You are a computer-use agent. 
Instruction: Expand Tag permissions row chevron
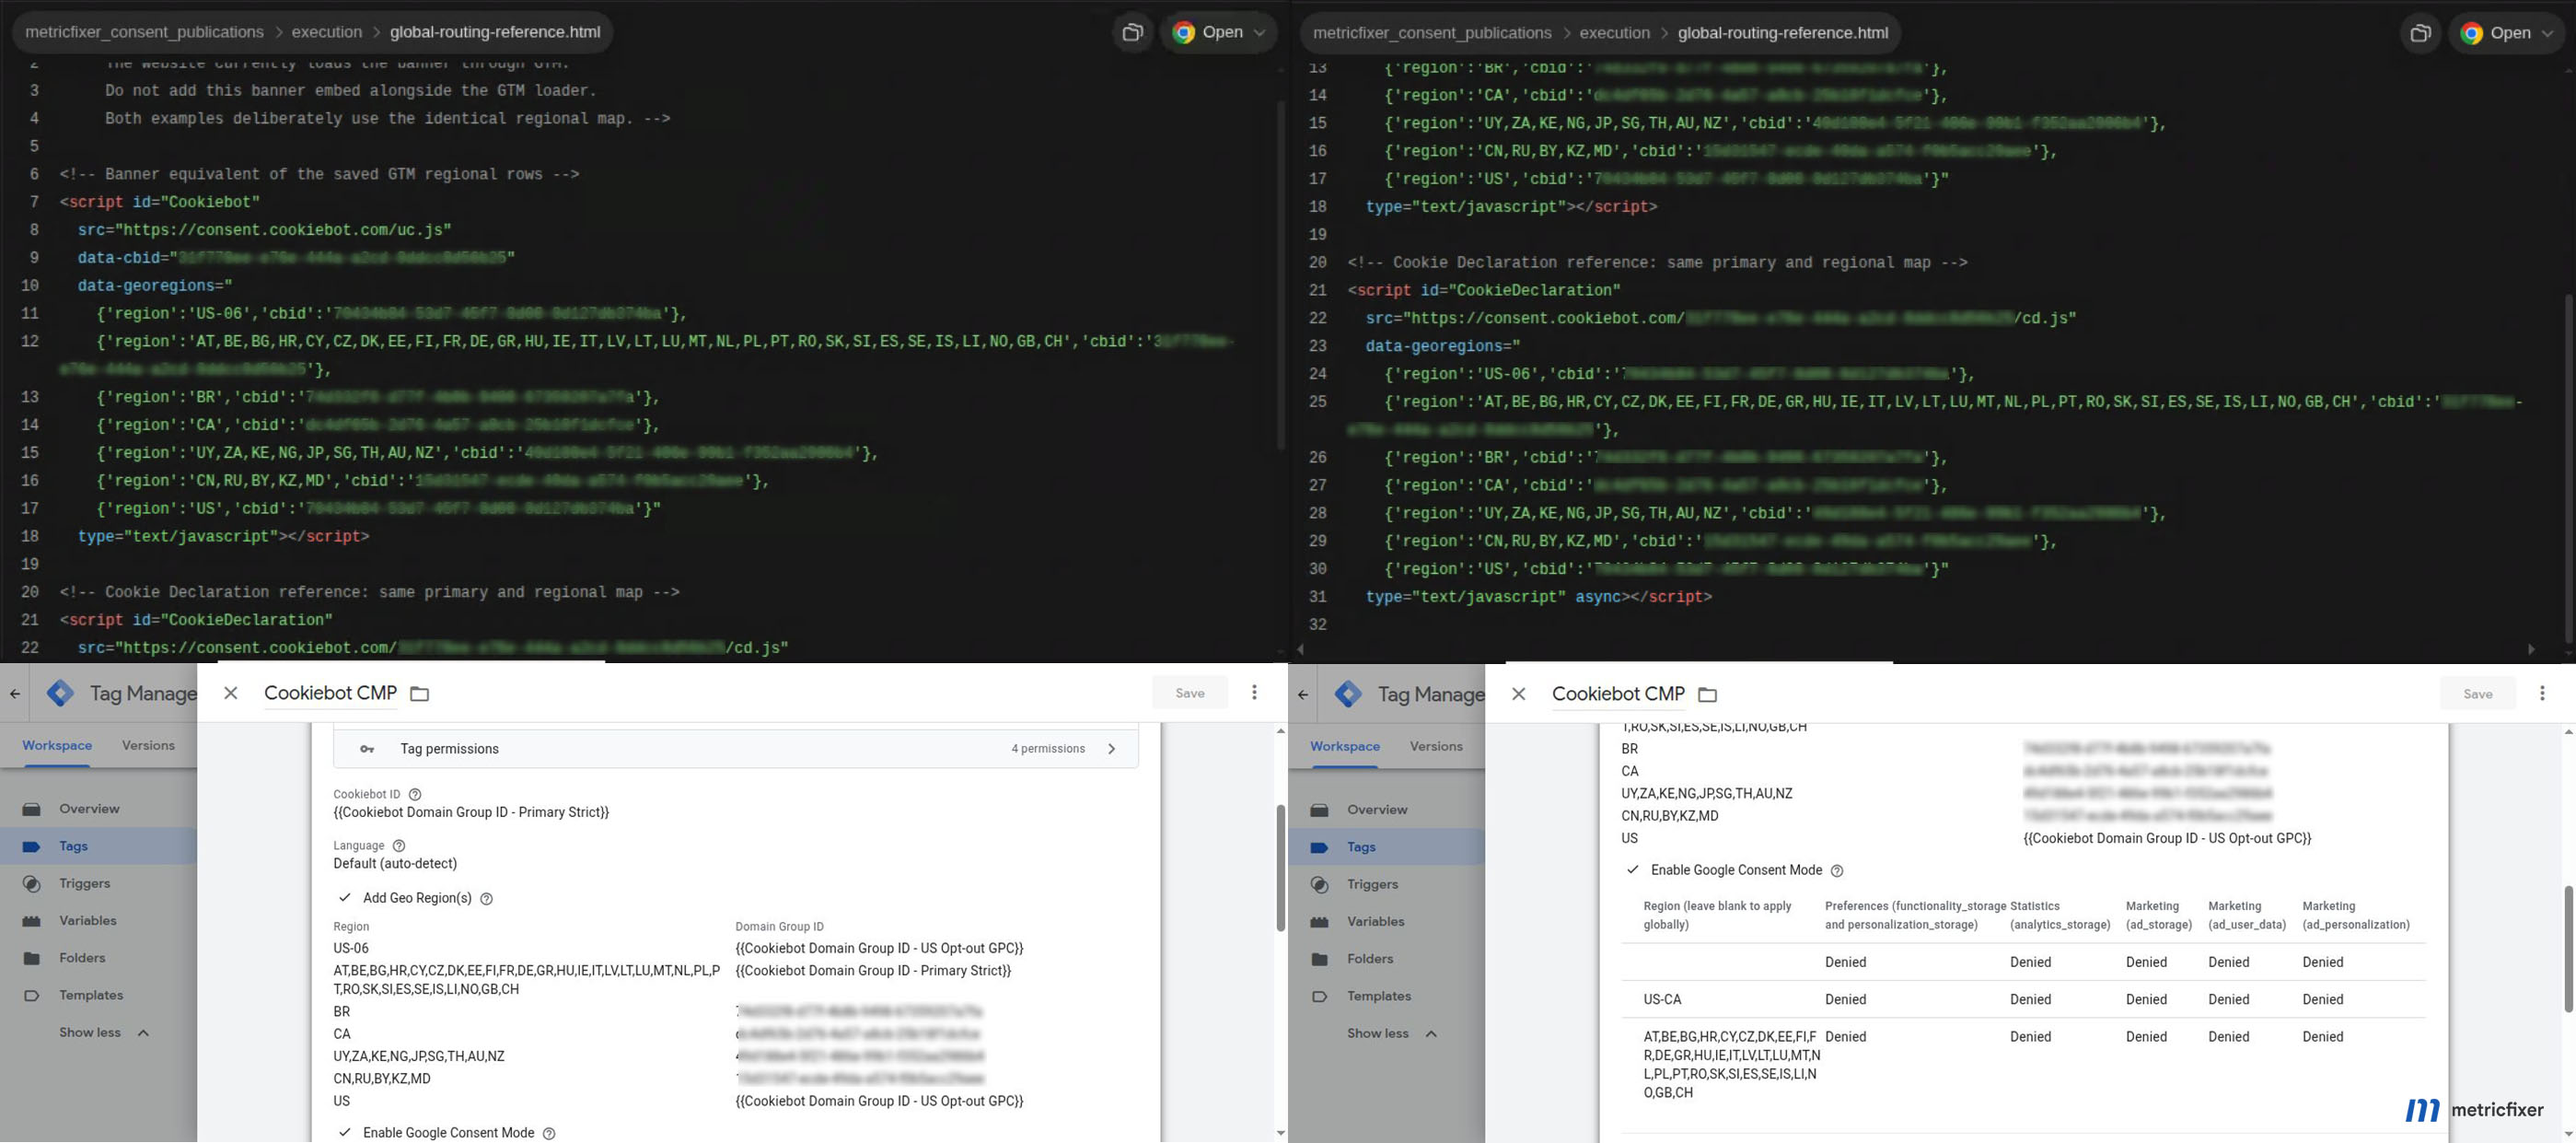pyautogui.click(x=1111, y=749)
